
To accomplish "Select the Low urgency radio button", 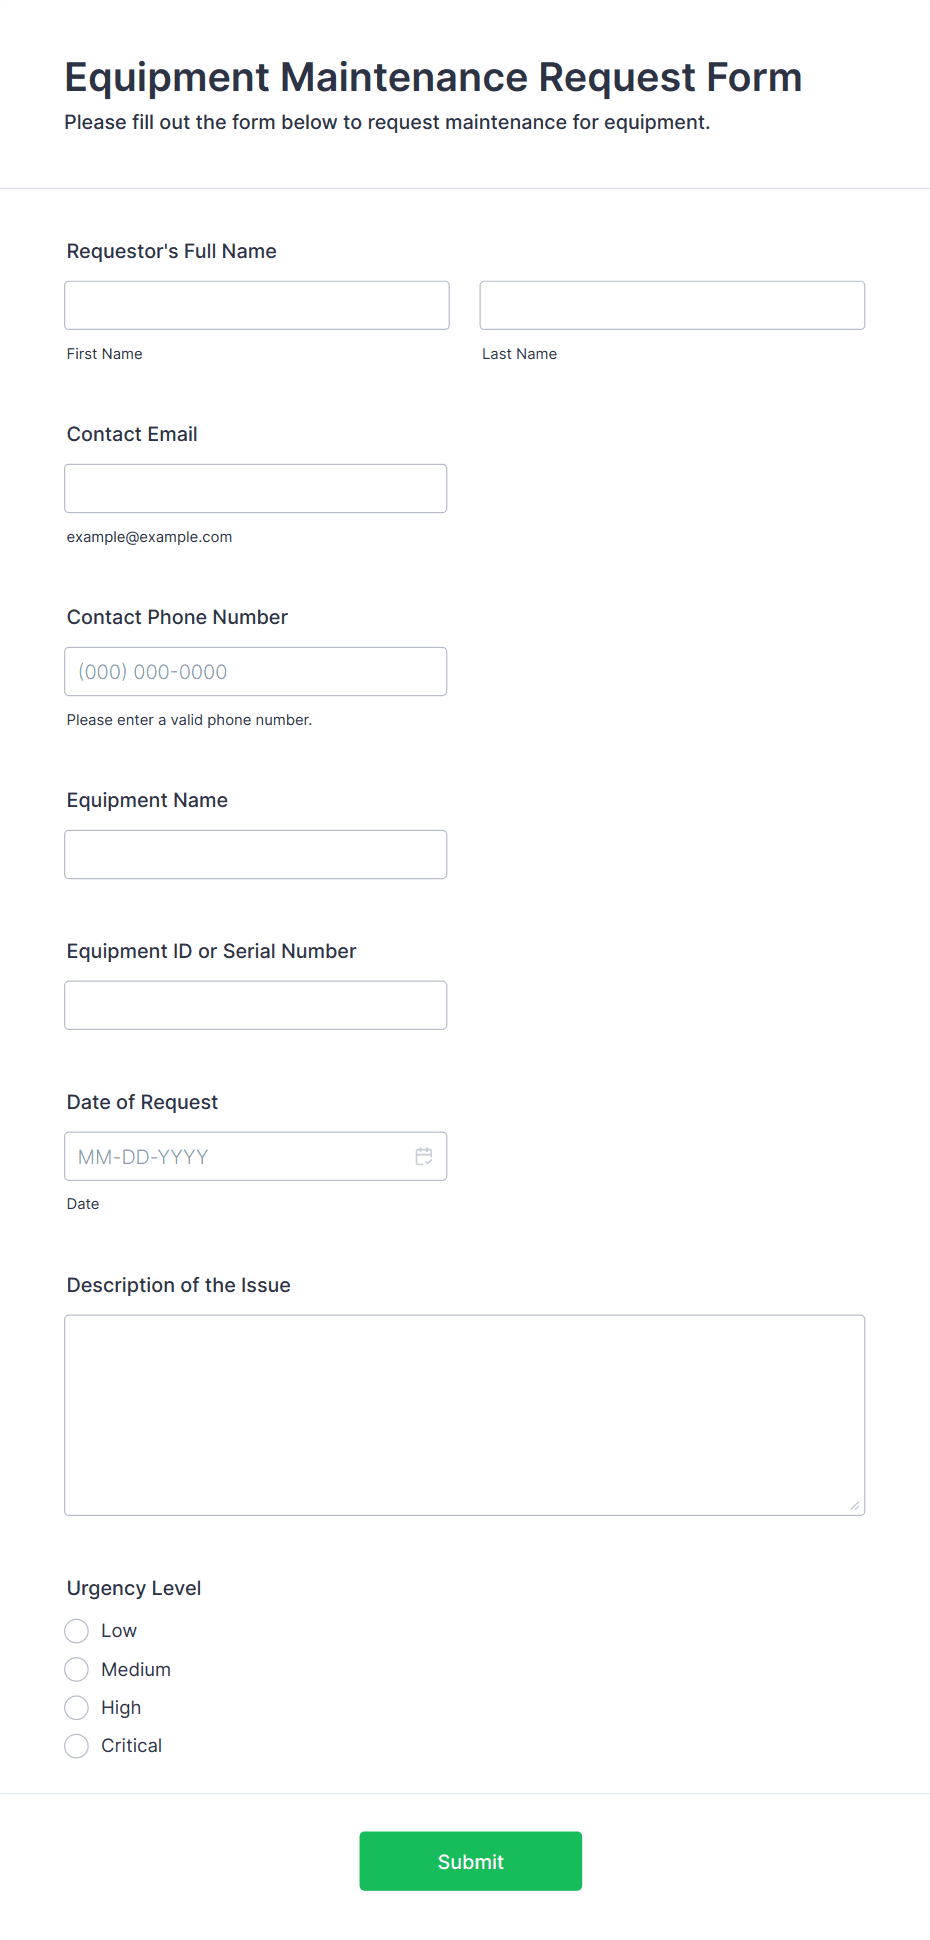I will 76,1631.
